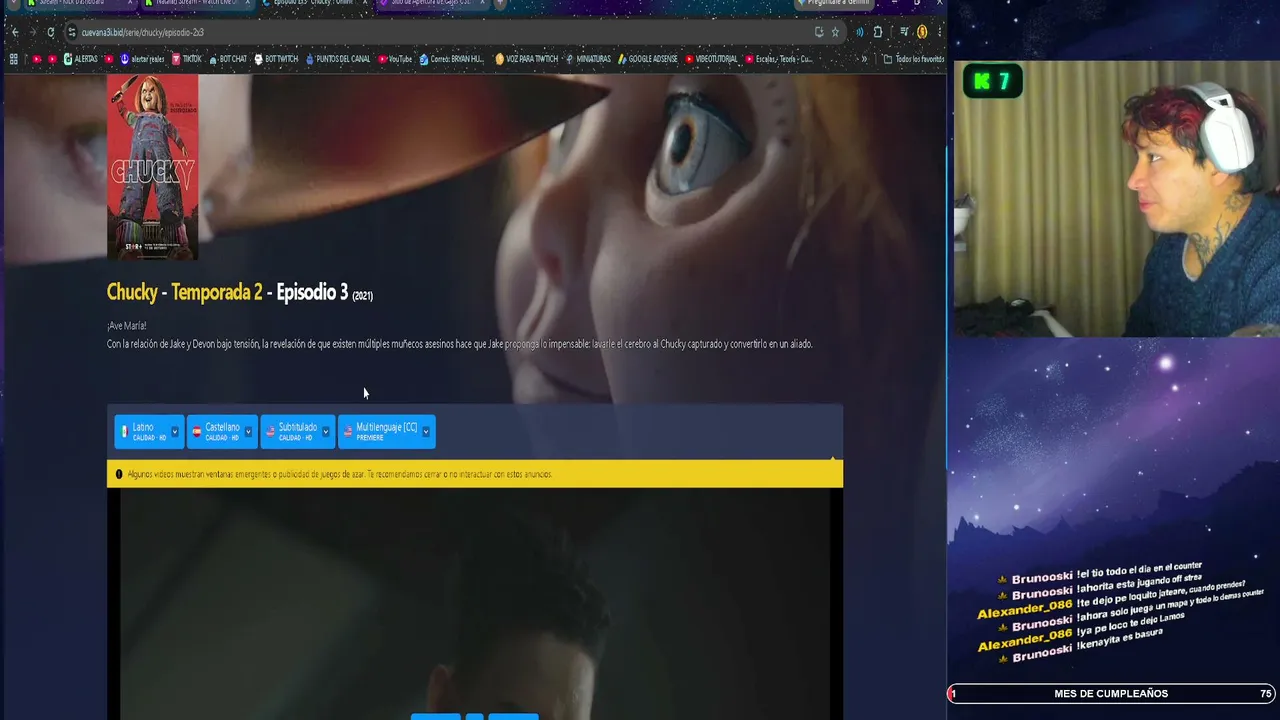The height and width of the screenshot is (720, 1280).
Task: Click the Chucky series poster thumbnail
Action: (152, 167)
